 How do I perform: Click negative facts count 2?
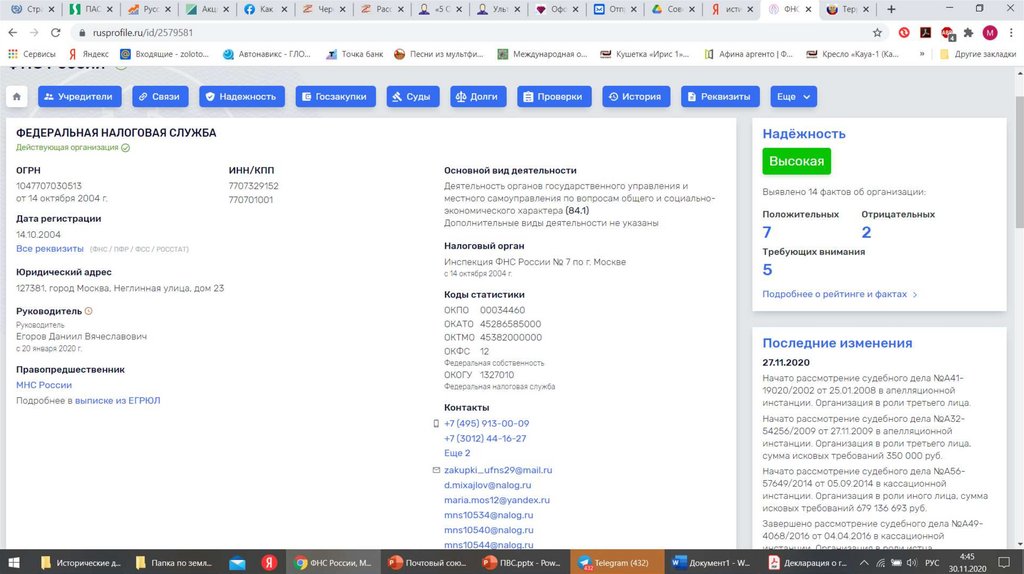pos(867,232)
